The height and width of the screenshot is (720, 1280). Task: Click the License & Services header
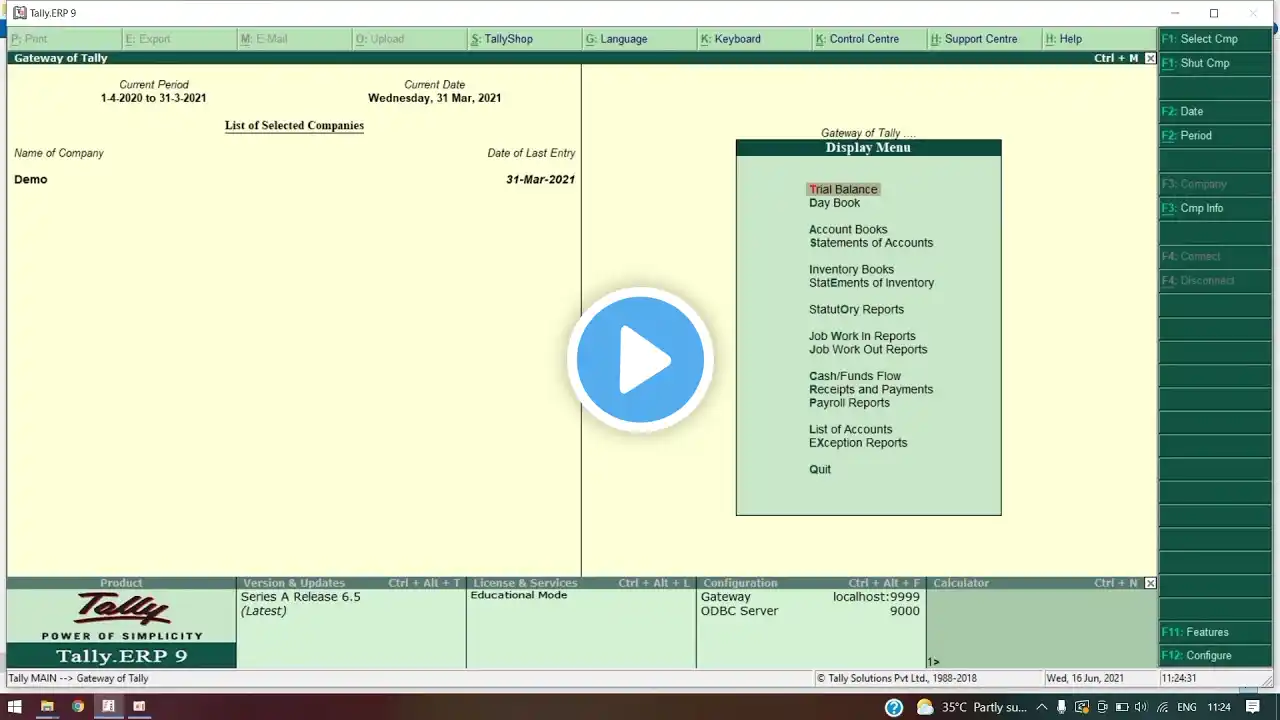(581, 583)
